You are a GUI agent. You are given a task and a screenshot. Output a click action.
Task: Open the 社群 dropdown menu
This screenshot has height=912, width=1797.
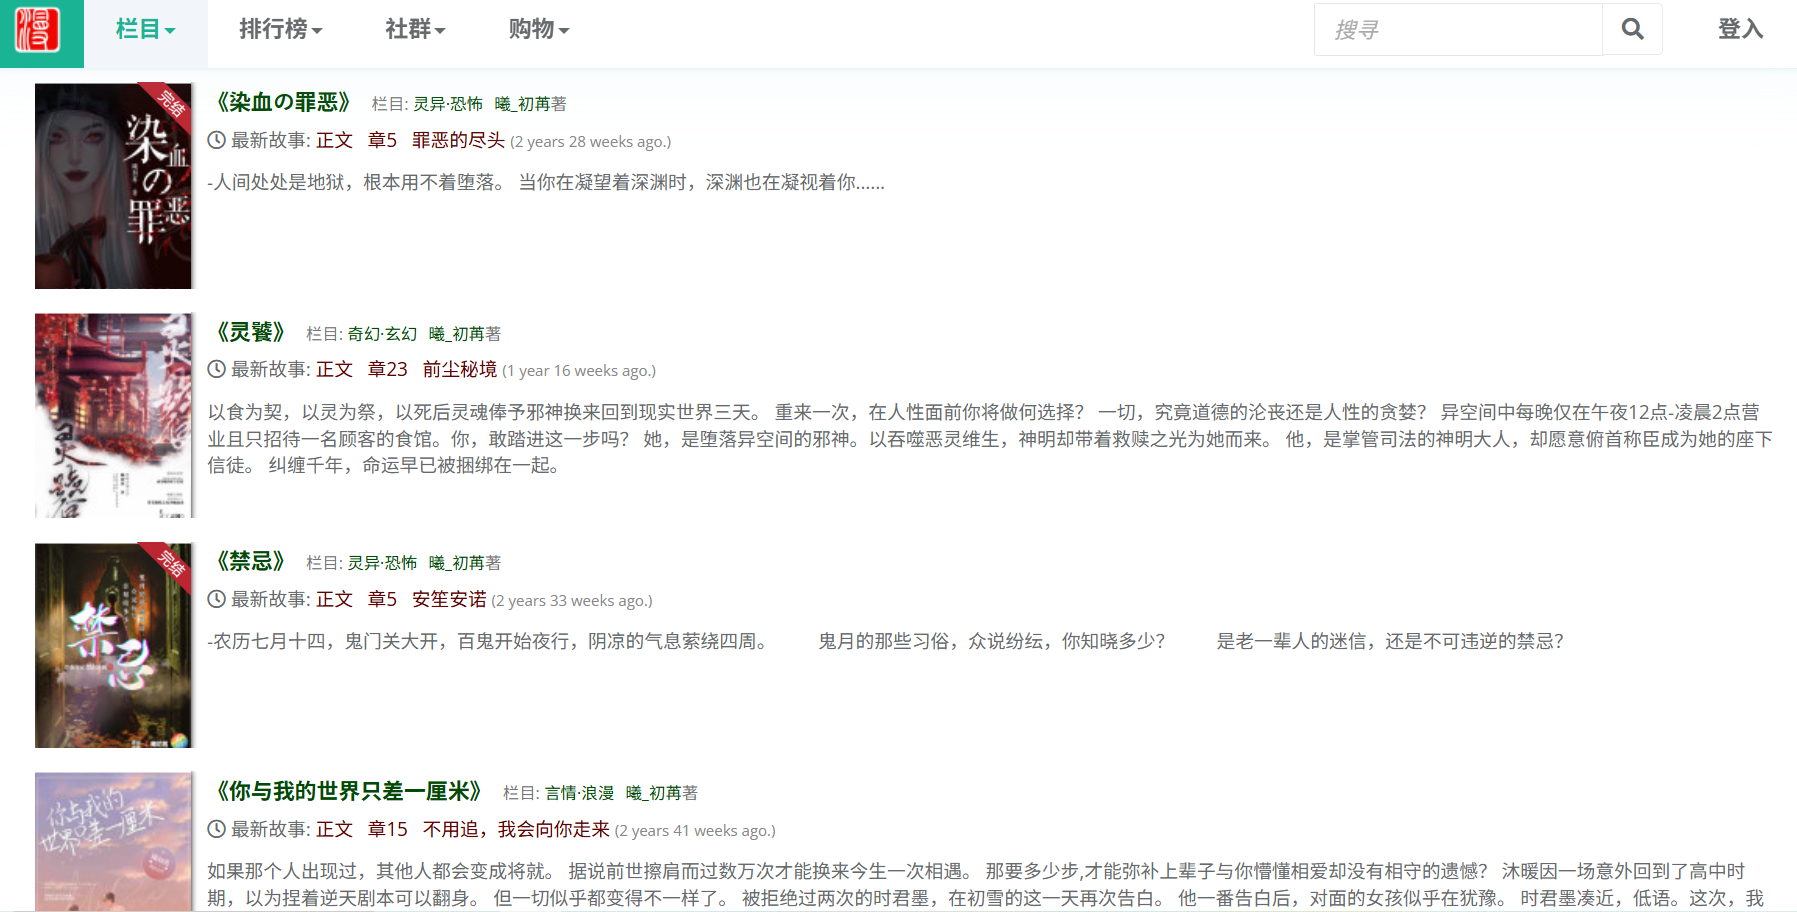[x=415, y=30]
